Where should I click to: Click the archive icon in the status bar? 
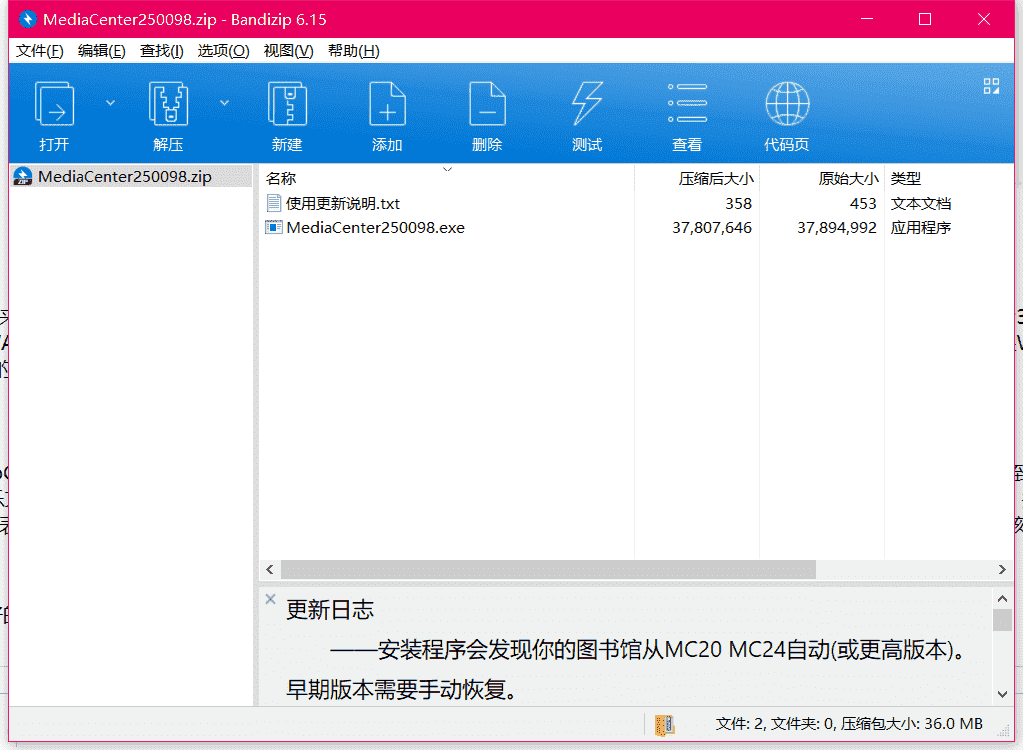(x=664, y=725)
